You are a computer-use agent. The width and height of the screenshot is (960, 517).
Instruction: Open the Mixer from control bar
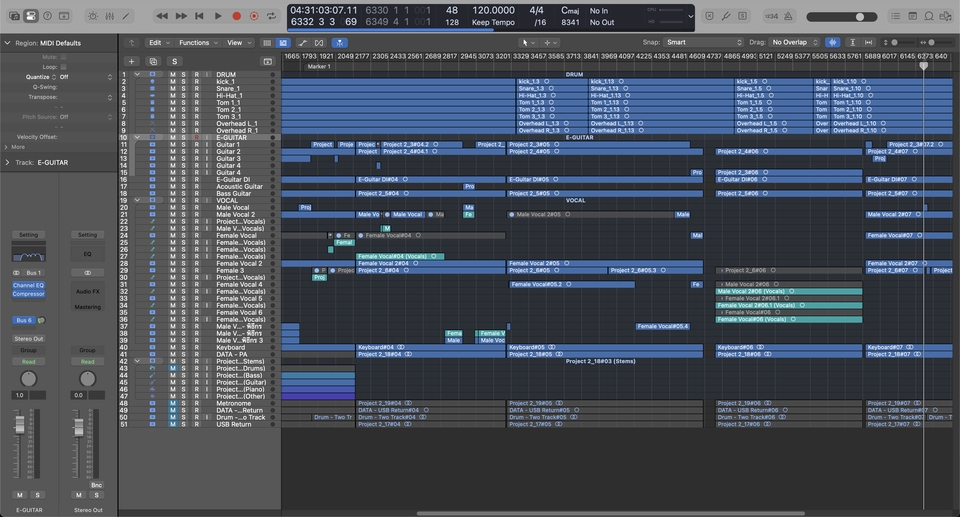(109, 16)
